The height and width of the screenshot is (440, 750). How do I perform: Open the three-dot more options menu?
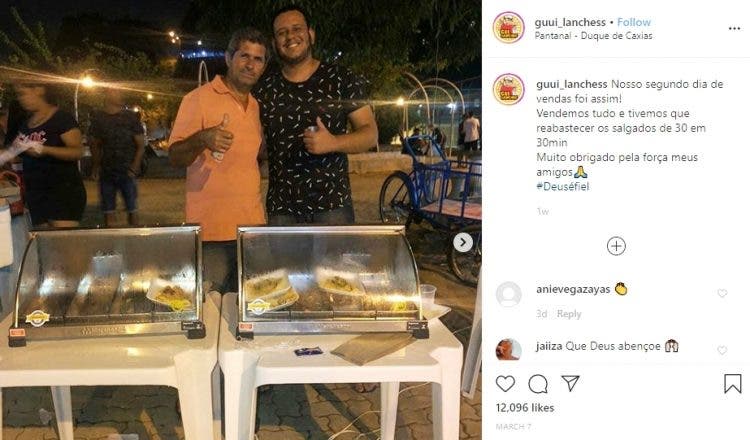[734, 29]
